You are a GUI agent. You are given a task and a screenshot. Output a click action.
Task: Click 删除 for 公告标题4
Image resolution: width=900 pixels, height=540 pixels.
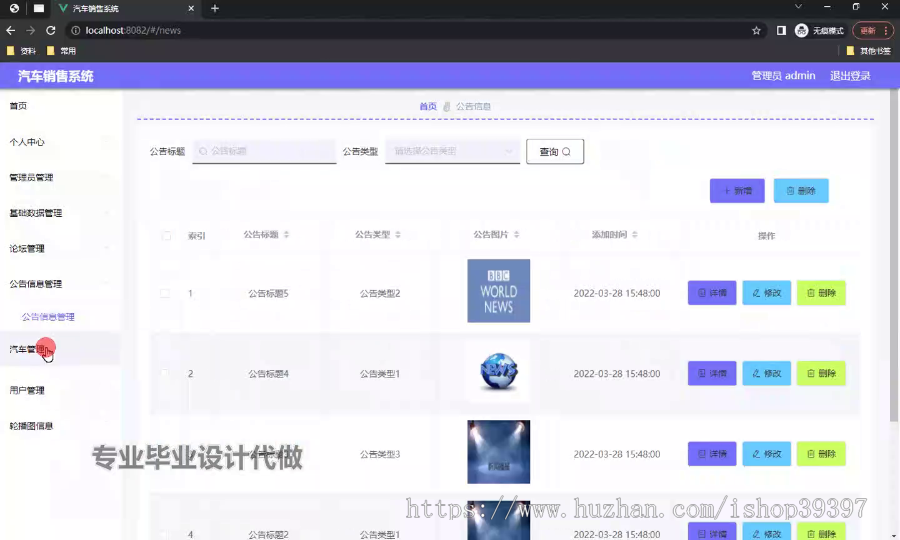[821, 373]
